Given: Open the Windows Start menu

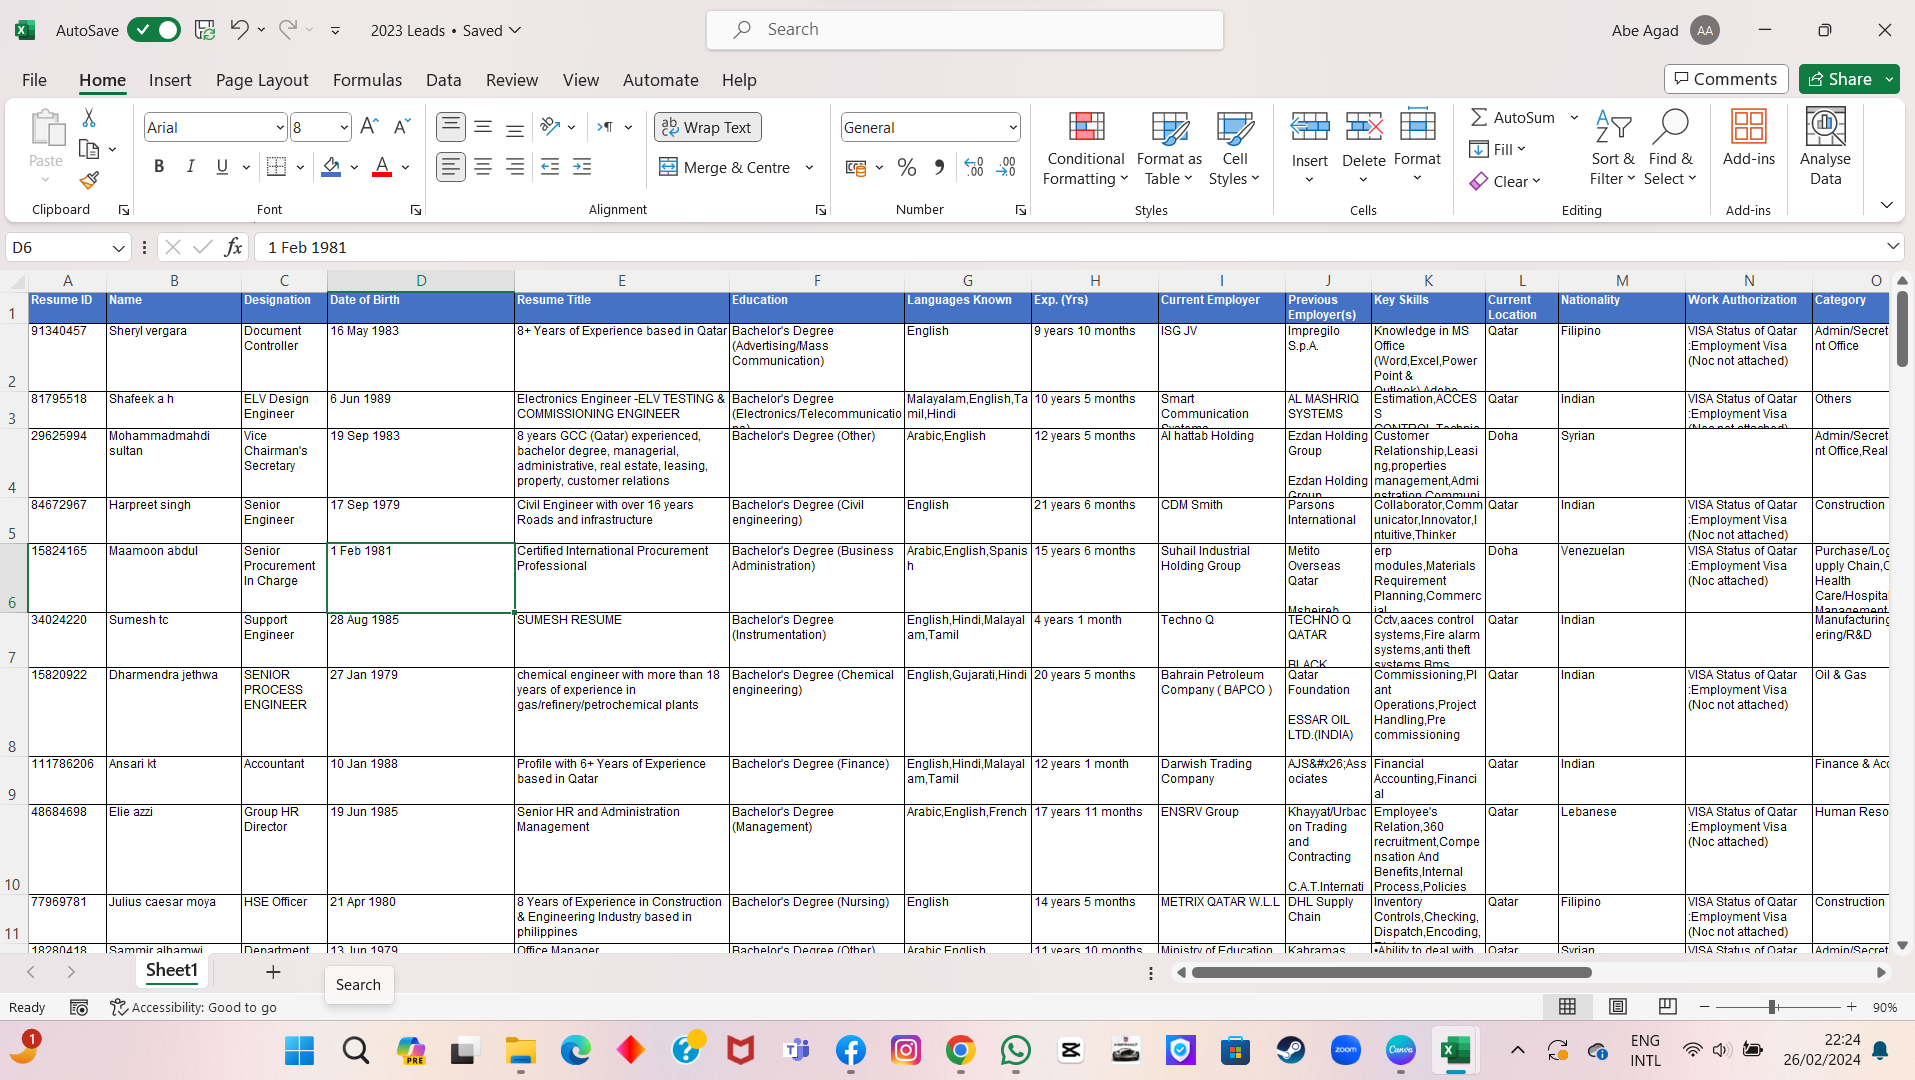Looking at the screenshot, I should point(299,1050).
